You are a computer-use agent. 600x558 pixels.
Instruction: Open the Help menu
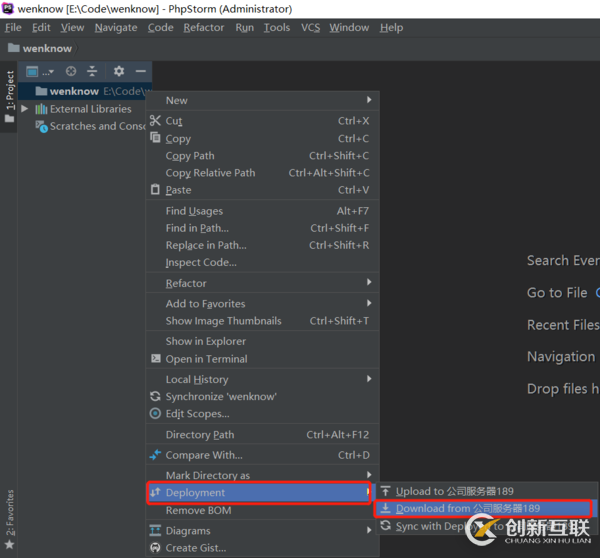(x=391, y=28)
